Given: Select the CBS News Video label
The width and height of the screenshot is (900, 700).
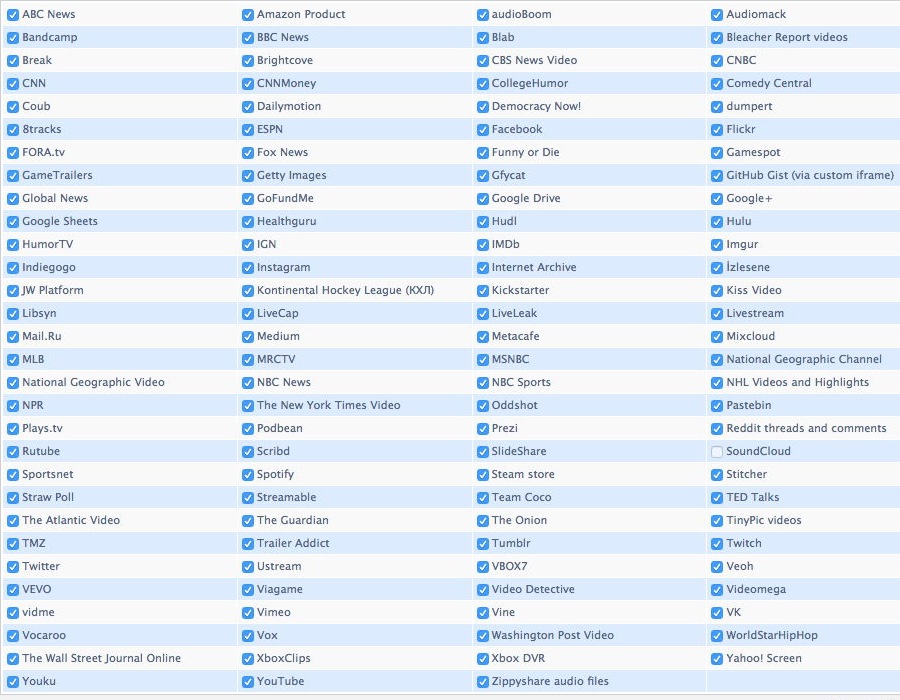Looking at the screenshot, I should click(x=534, y=60).
